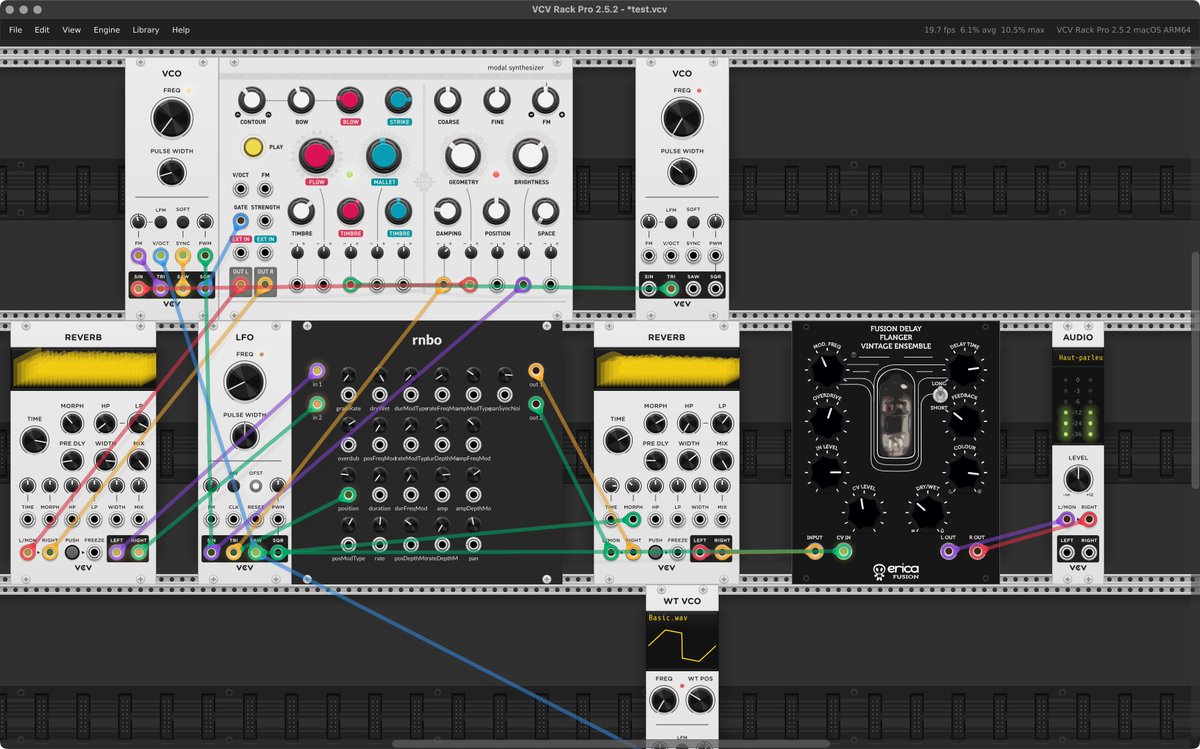The image size is (1200, 749).
Task: Click the DELAY TIME knob on Fusion Delay
Action: [x=965, y=371]
